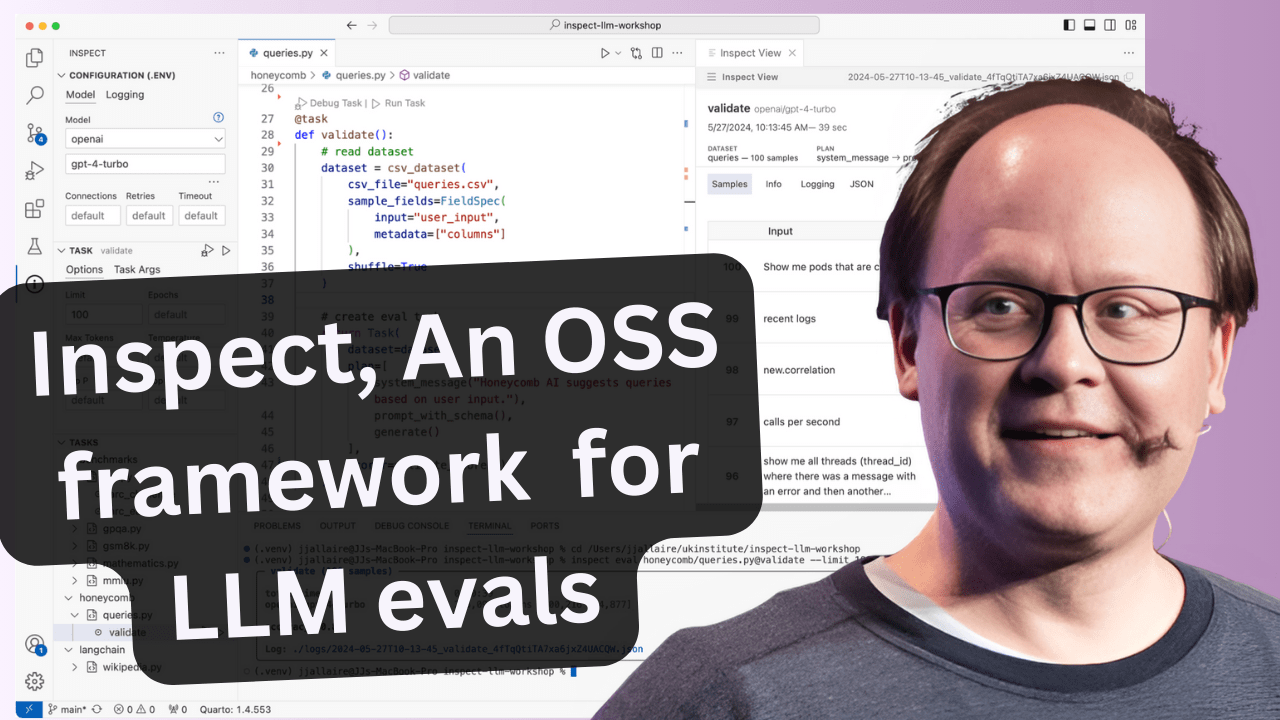
Task: Click the run task play icon in Task header
Action: pyautogui.click(x=226, y=250)
